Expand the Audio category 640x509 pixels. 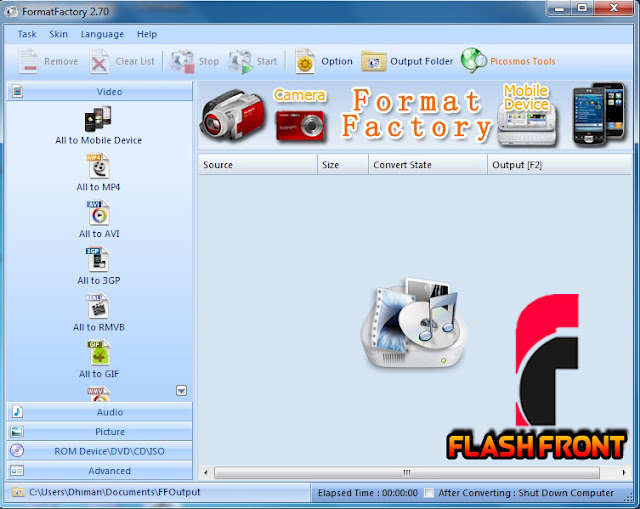coord(100,412)
